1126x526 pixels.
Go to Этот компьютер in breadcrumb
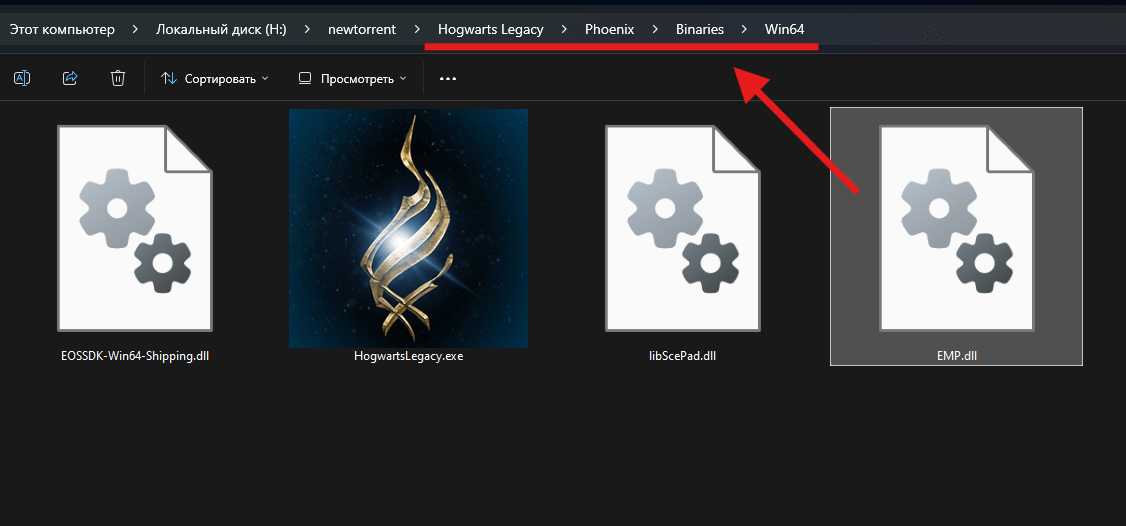tap(62, 29)
